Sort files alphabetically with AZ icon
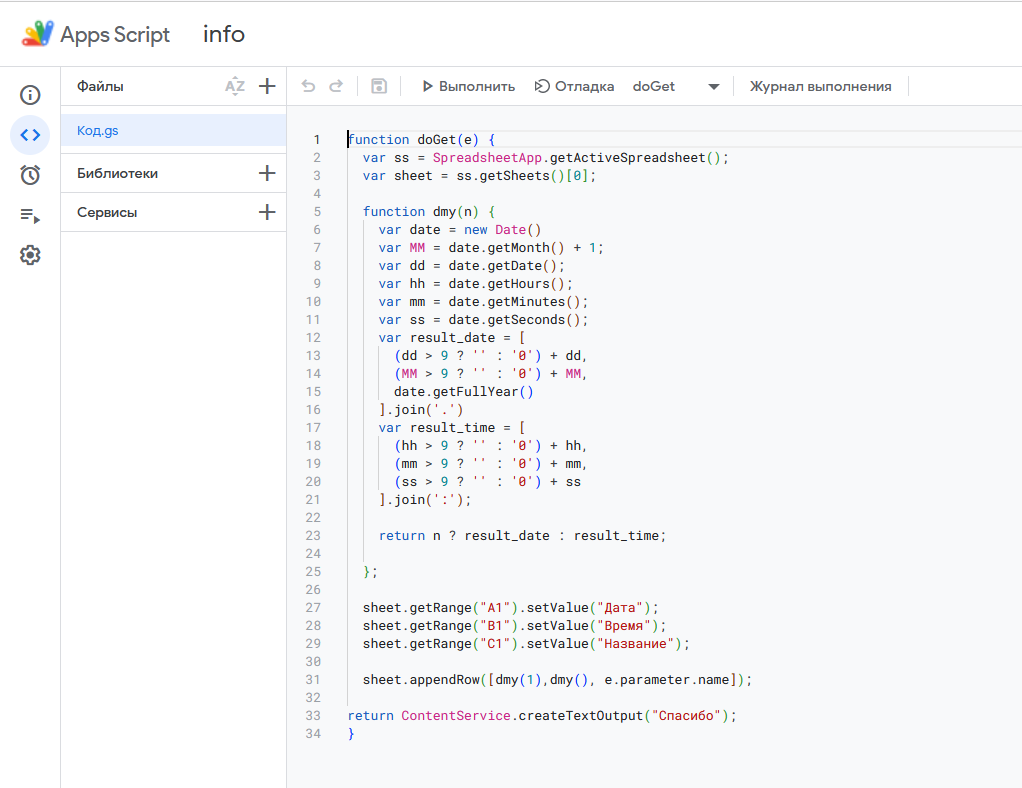 coord(235,87)
